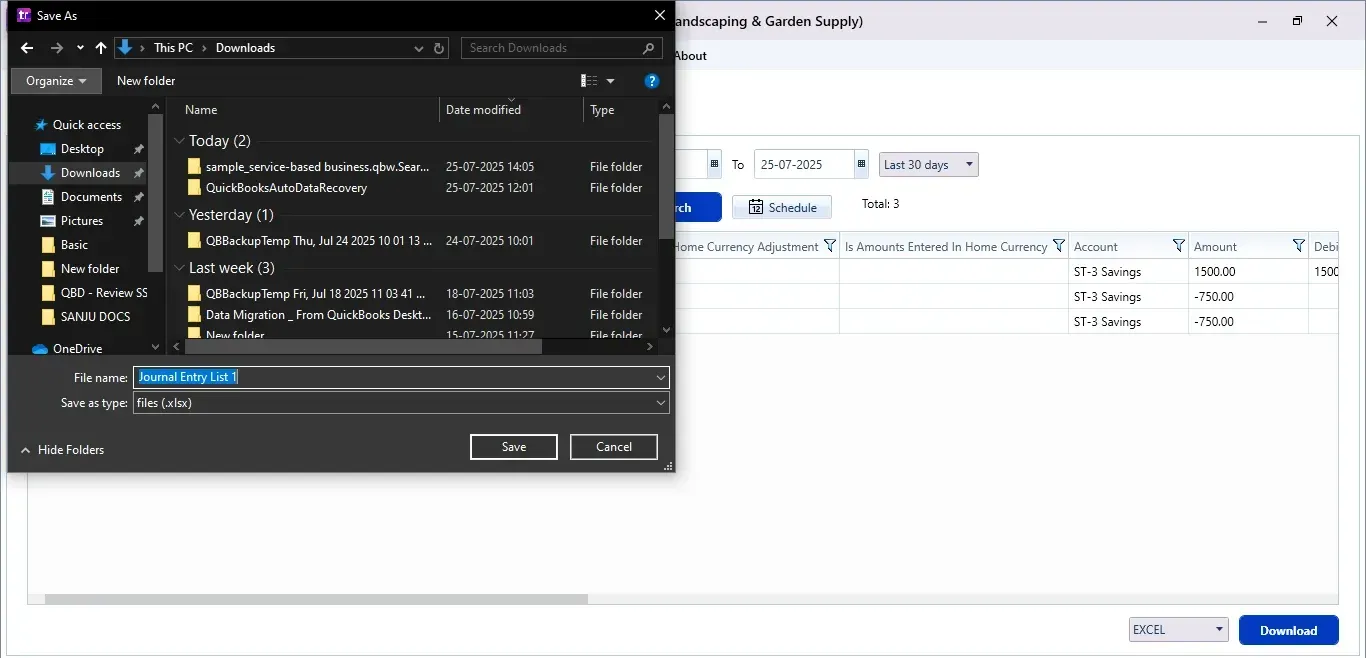The height and width of the screenshot is (658, 1366).
Task: Go back using the Save As back arrow
Action: click(27, 48)
